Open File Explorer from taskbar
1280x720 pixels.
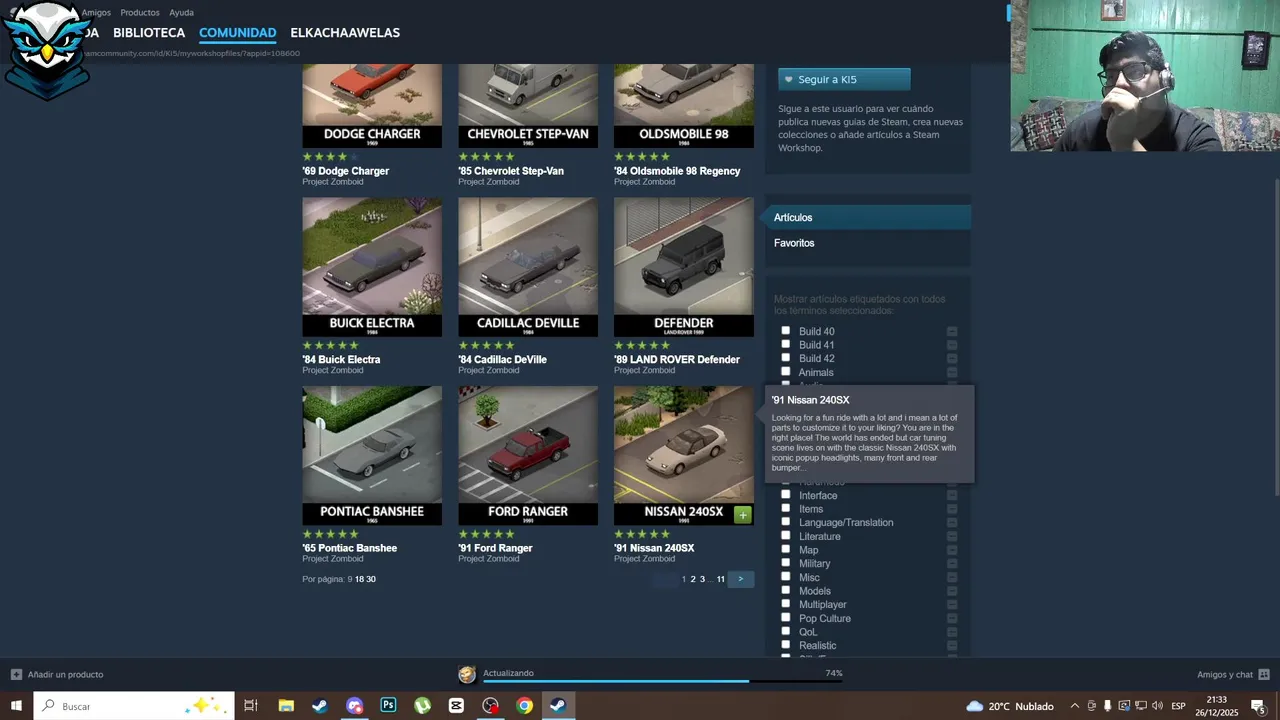[286, 706]
